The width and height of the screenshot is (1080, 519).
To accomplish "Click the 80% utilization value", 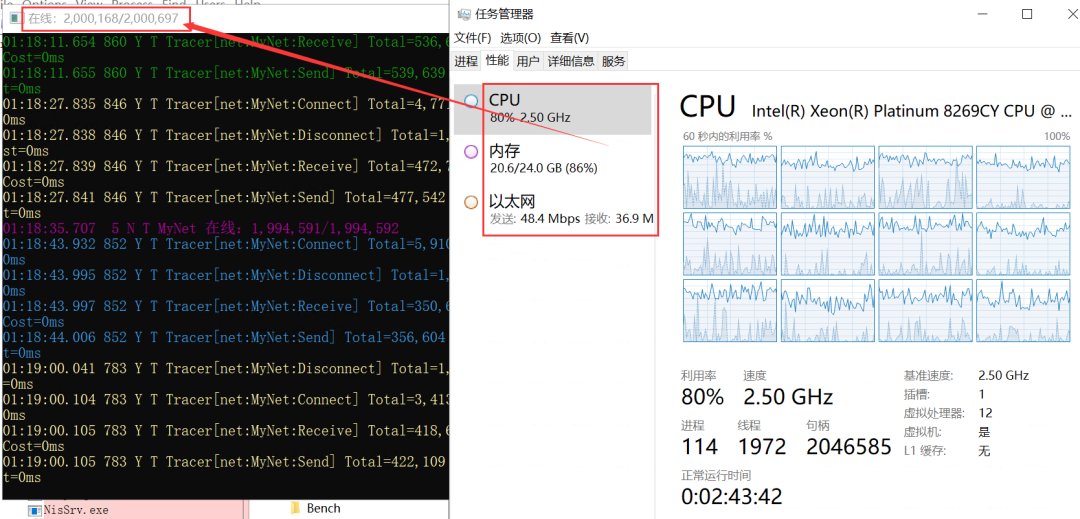I will tap(703, 397).
